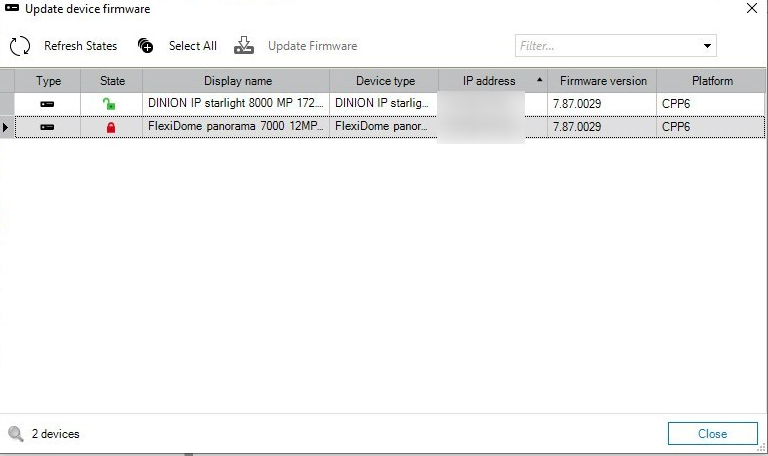Click the Refresh States label

click(x=80, y=46)
